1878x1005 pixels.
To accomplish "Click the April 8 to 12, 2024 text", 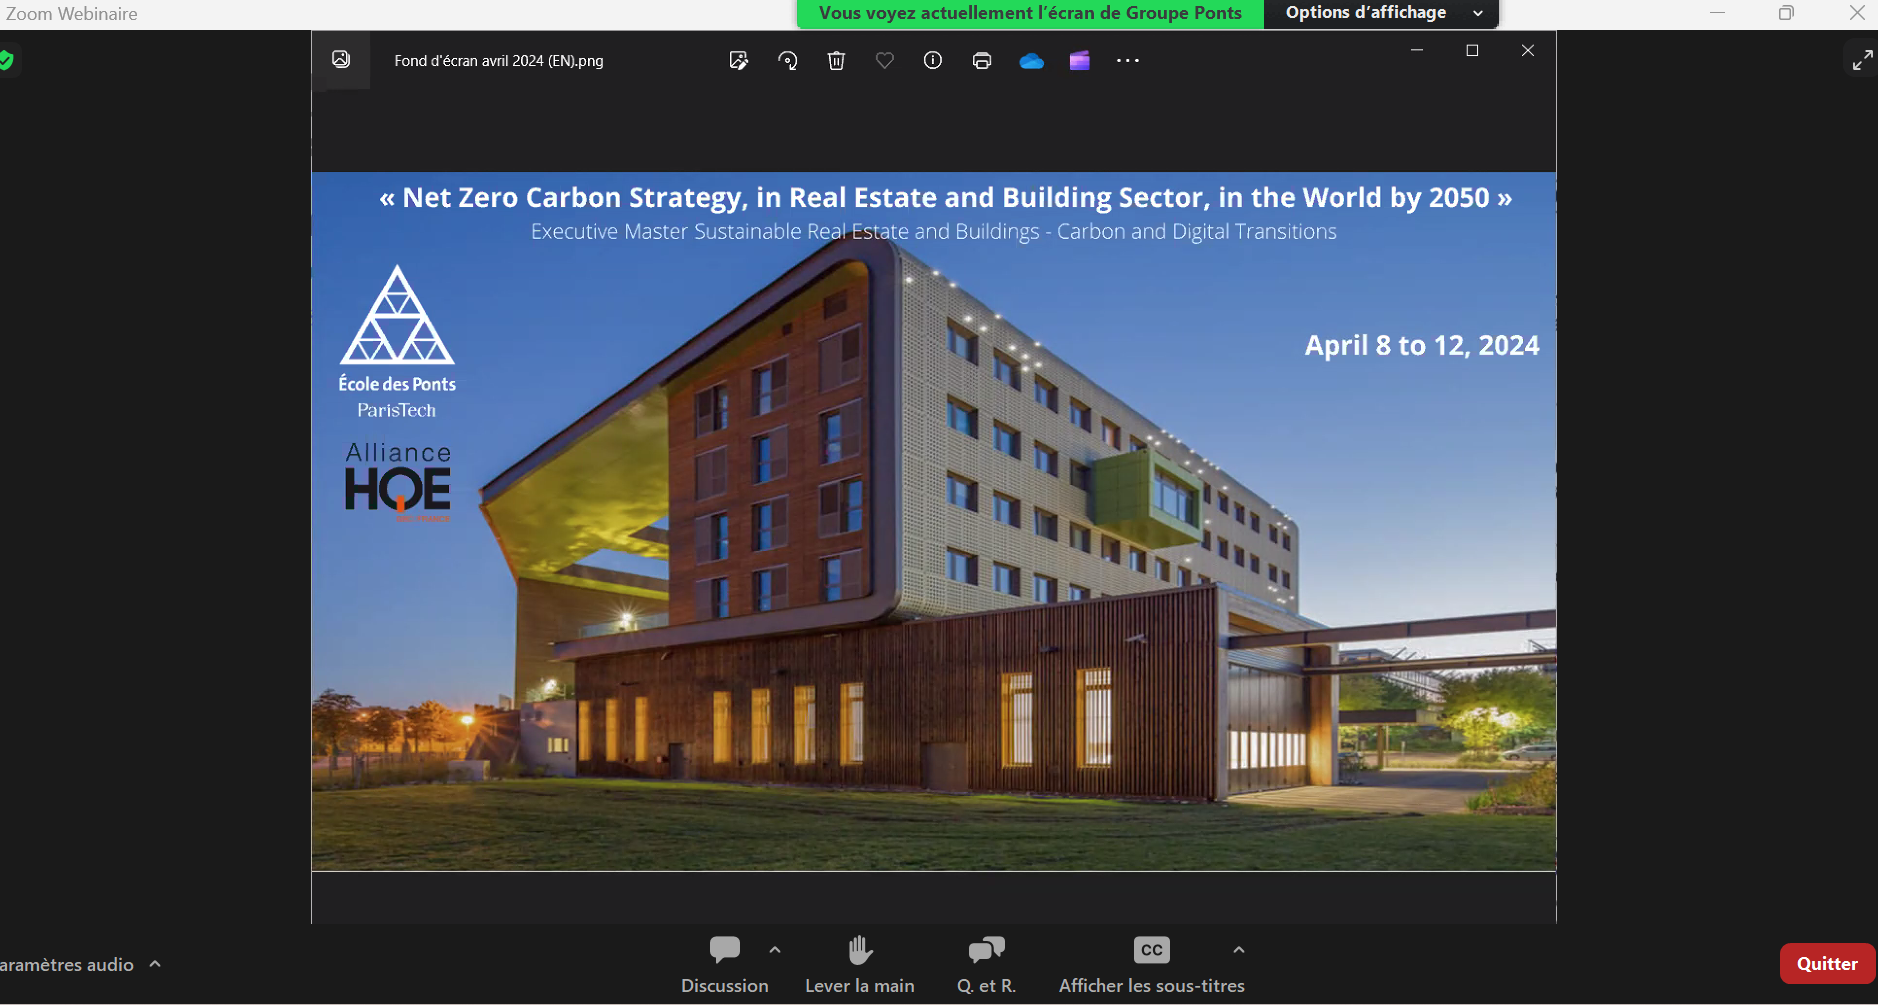I will click(1422, 345).
